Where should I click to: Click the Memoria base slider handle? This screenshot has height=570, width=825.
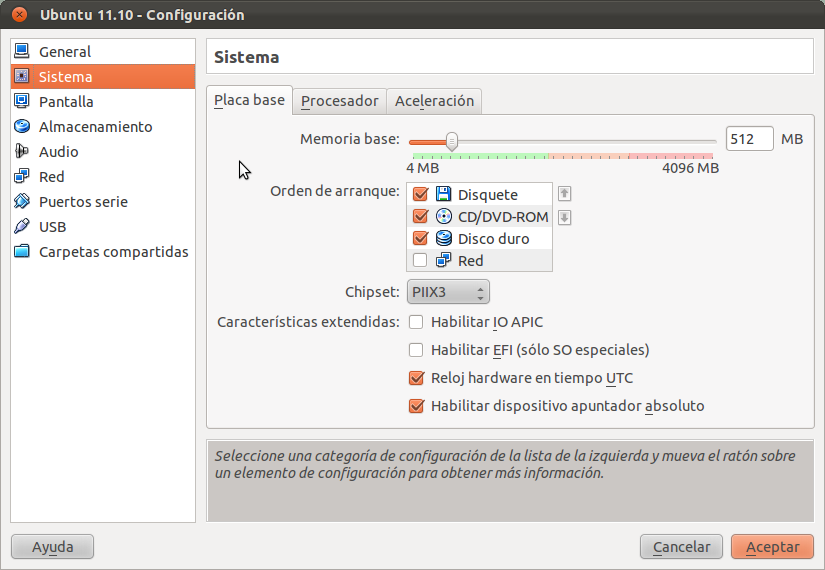tap(451, 141)
